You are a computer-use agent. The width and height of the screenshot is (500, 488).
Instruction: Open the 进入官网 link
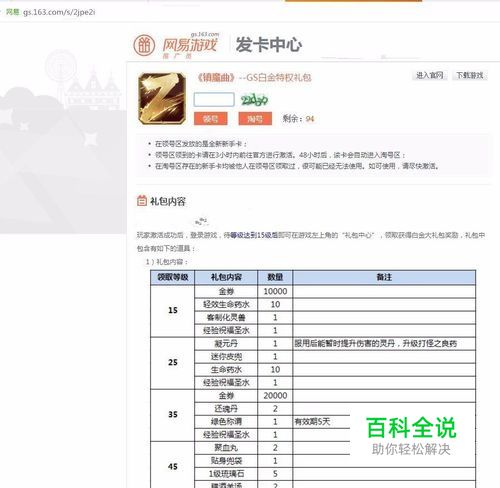pos(429,75)
